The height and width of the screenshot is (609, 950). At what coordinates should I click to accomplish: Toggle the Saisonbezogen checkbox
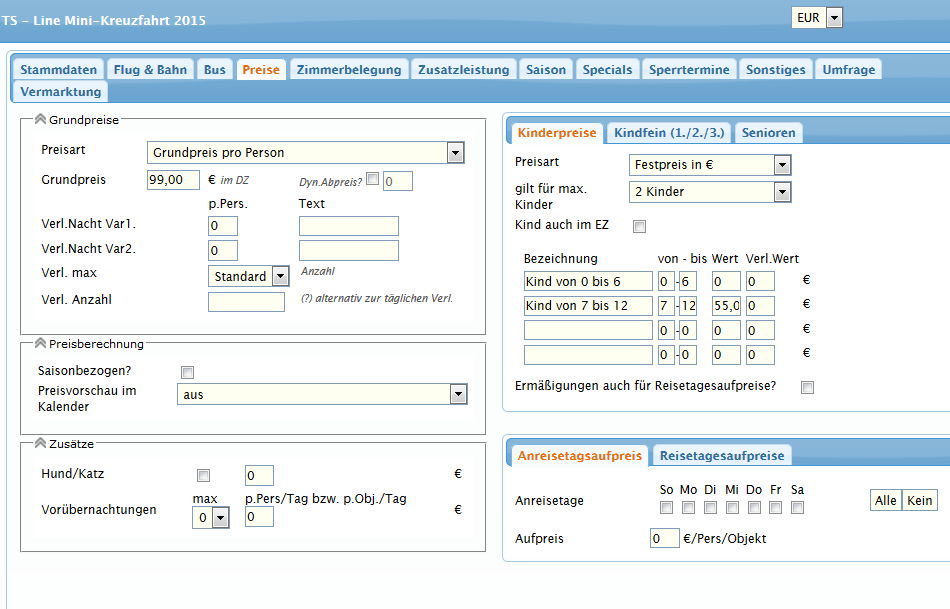(188, 373)
